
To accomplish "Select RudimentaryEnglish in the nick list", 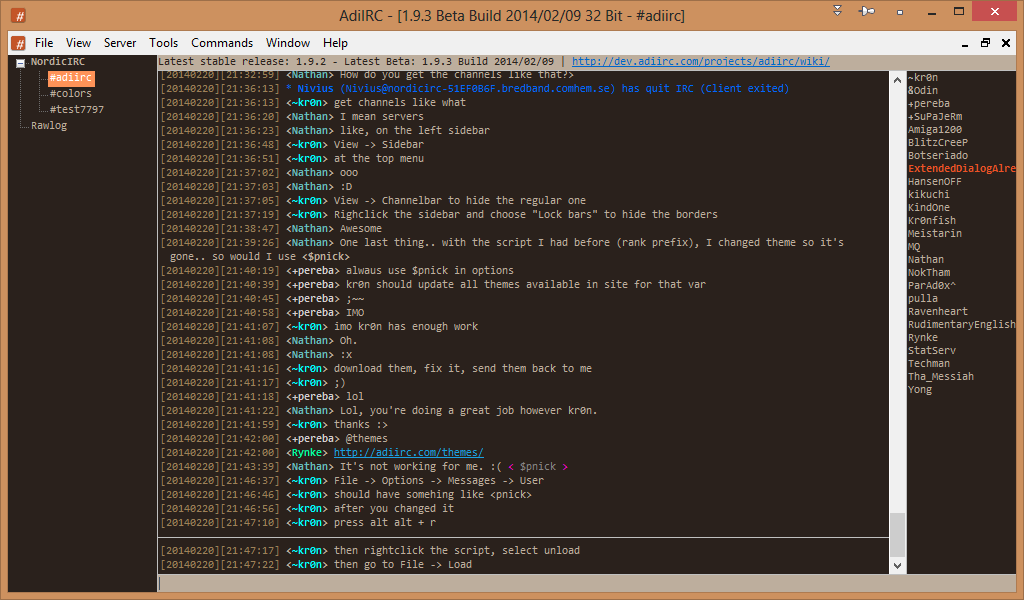I will pyautogui.click(x=961, y=324).
